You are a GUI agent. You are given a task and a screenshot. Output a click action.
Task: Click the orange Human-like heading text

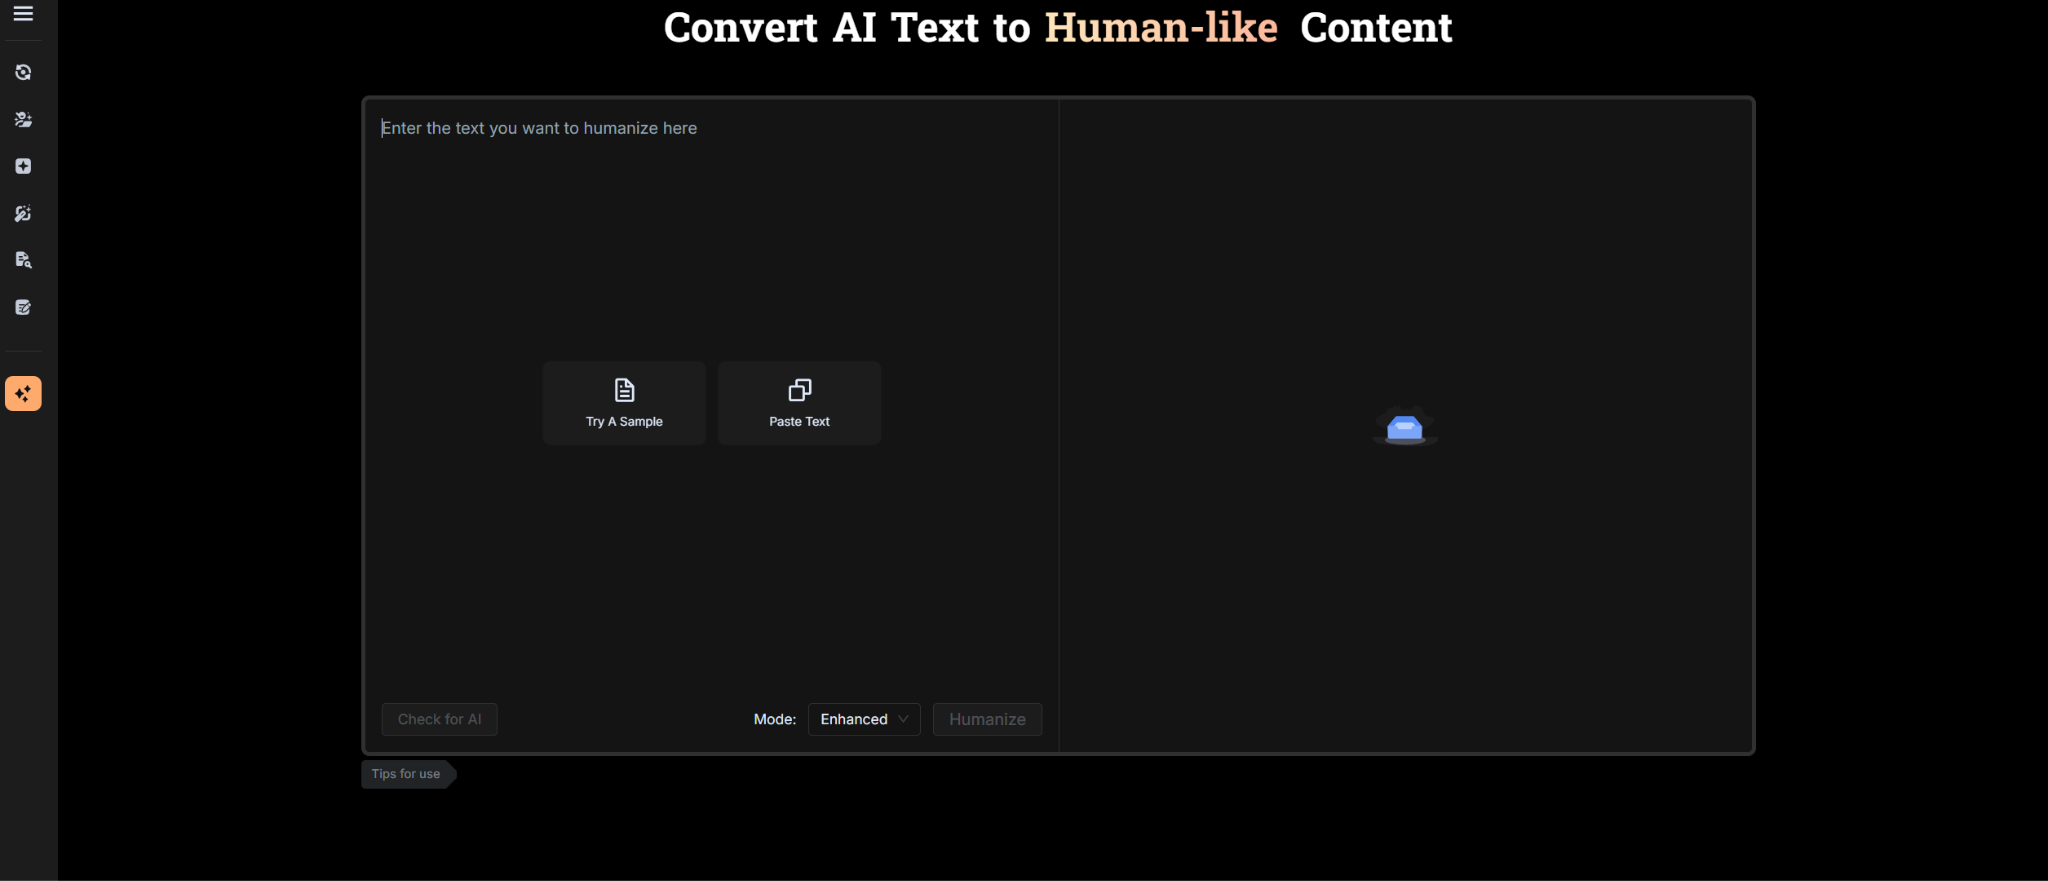[x=1161, y=28]
